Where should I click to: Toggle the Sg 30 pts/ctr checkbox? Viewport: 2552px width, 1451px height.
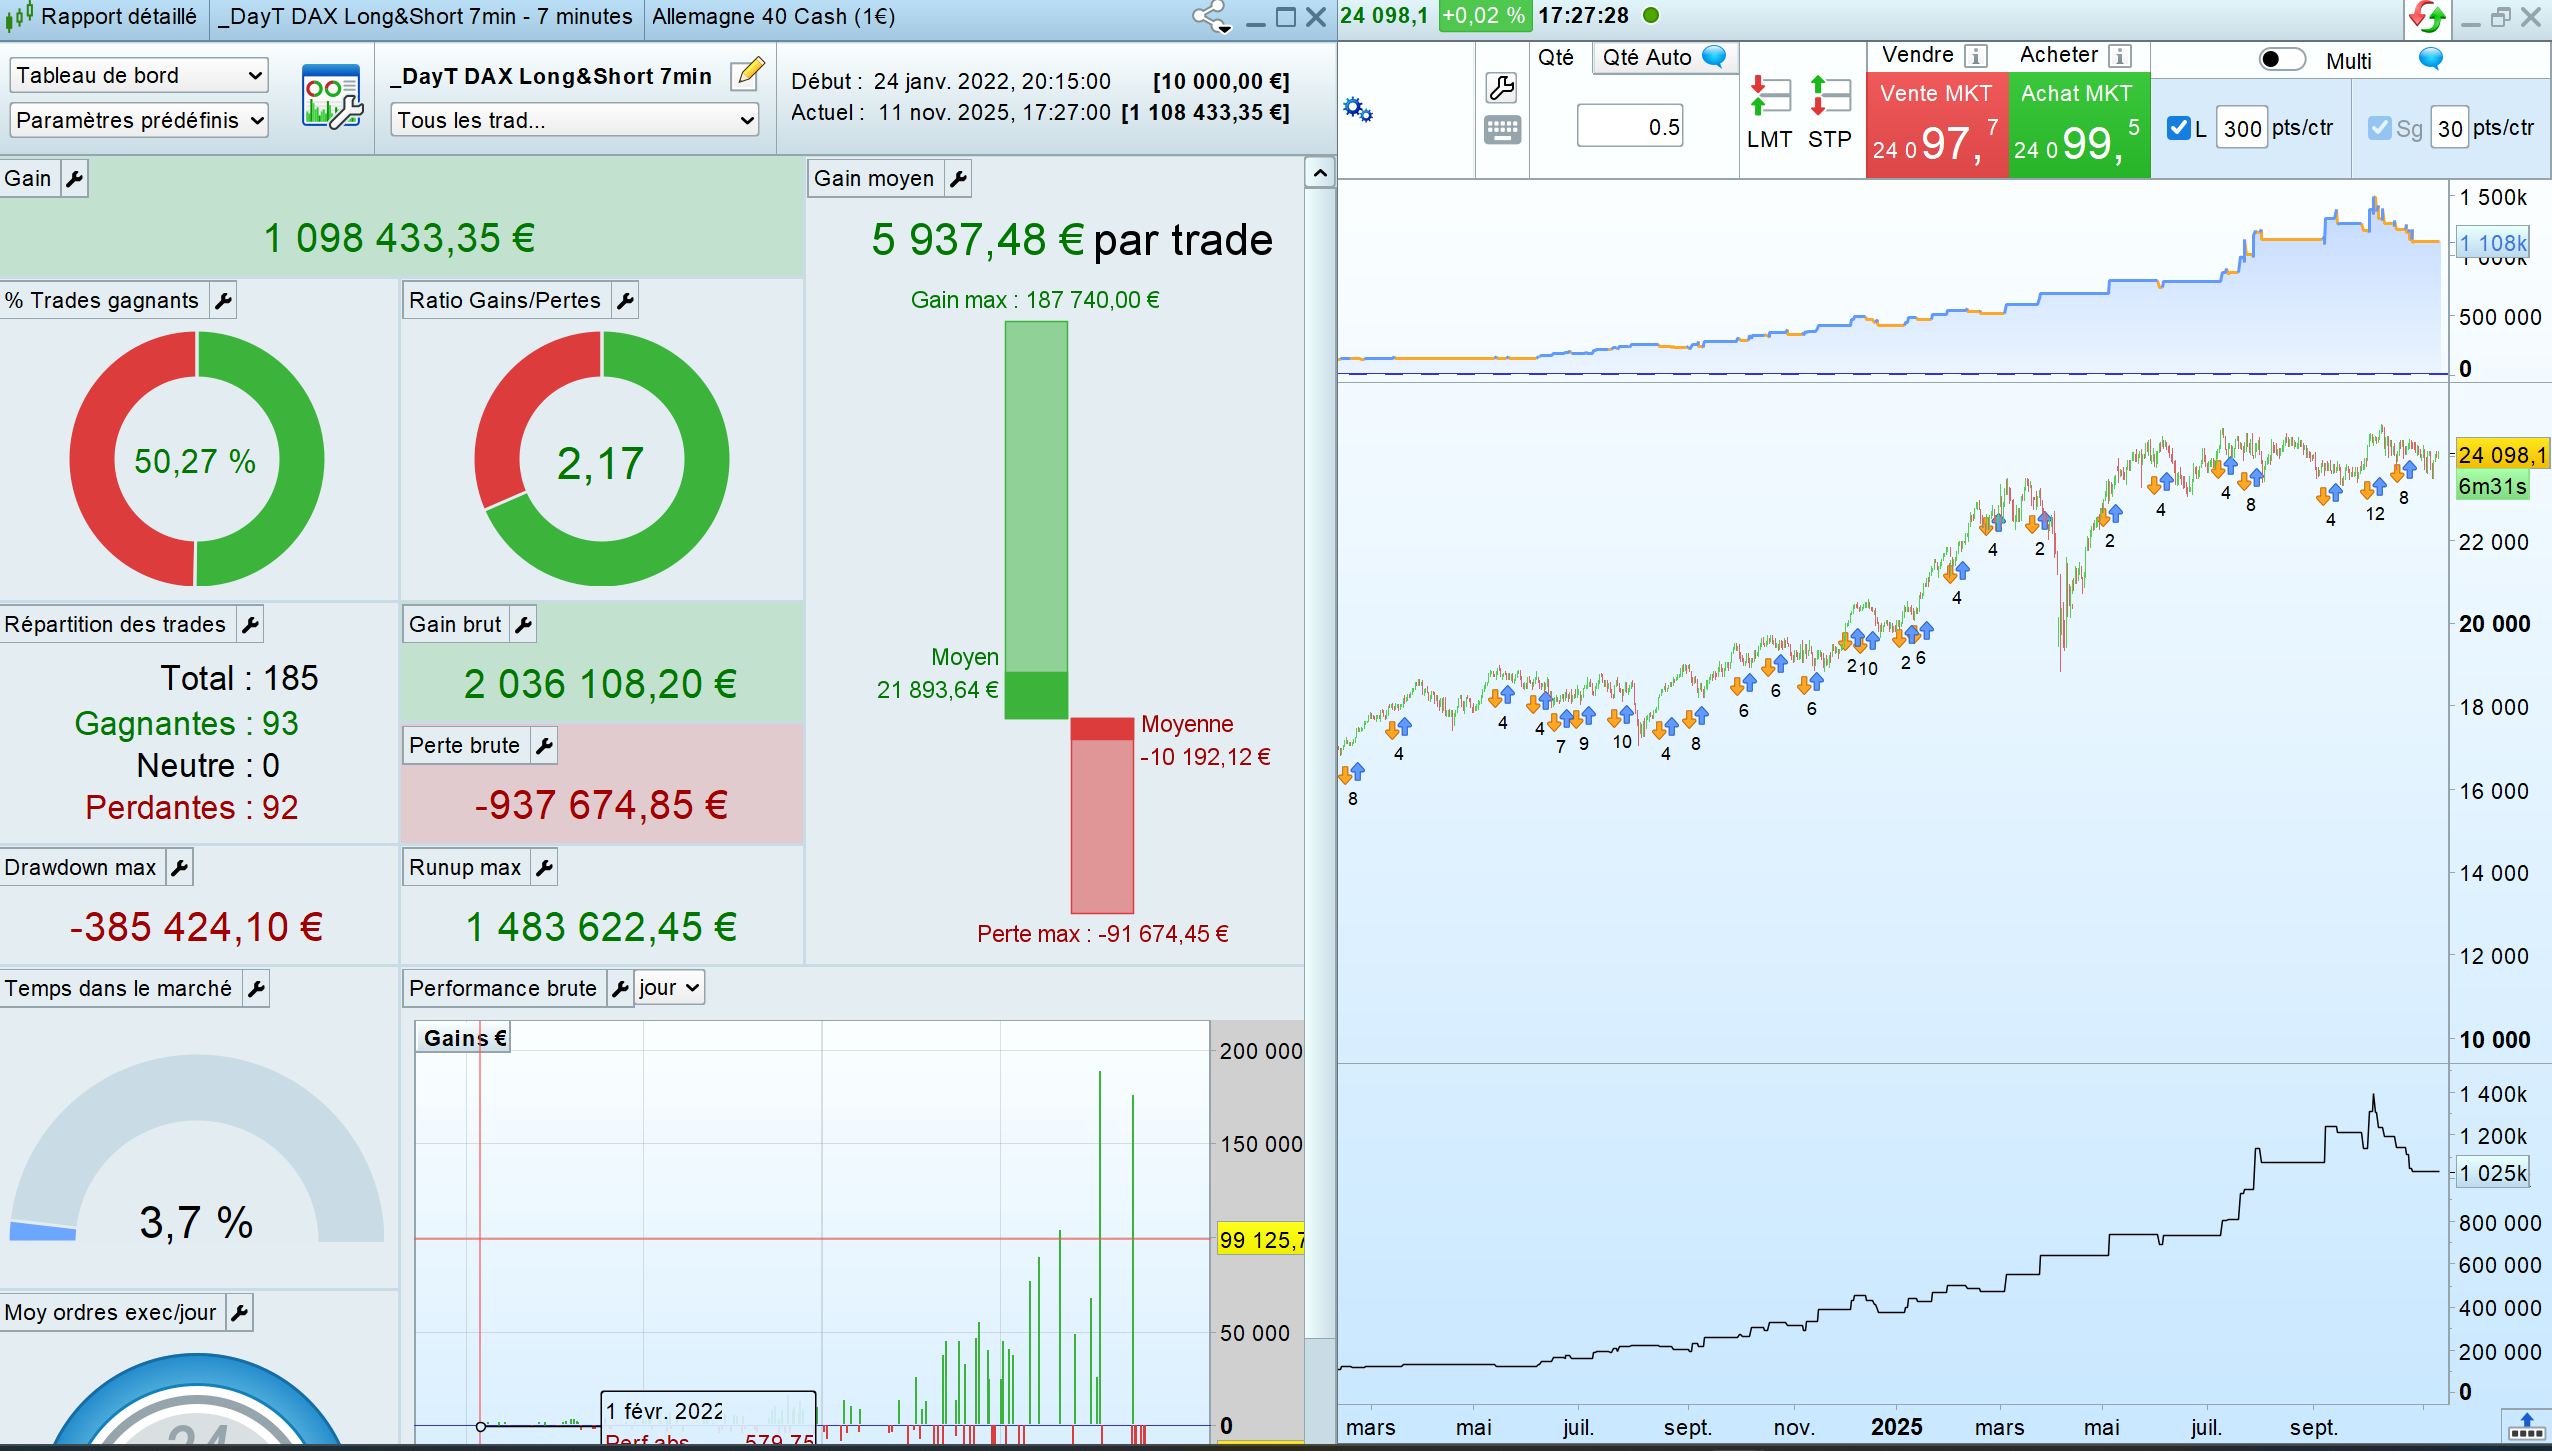(x=2380, y=128)
